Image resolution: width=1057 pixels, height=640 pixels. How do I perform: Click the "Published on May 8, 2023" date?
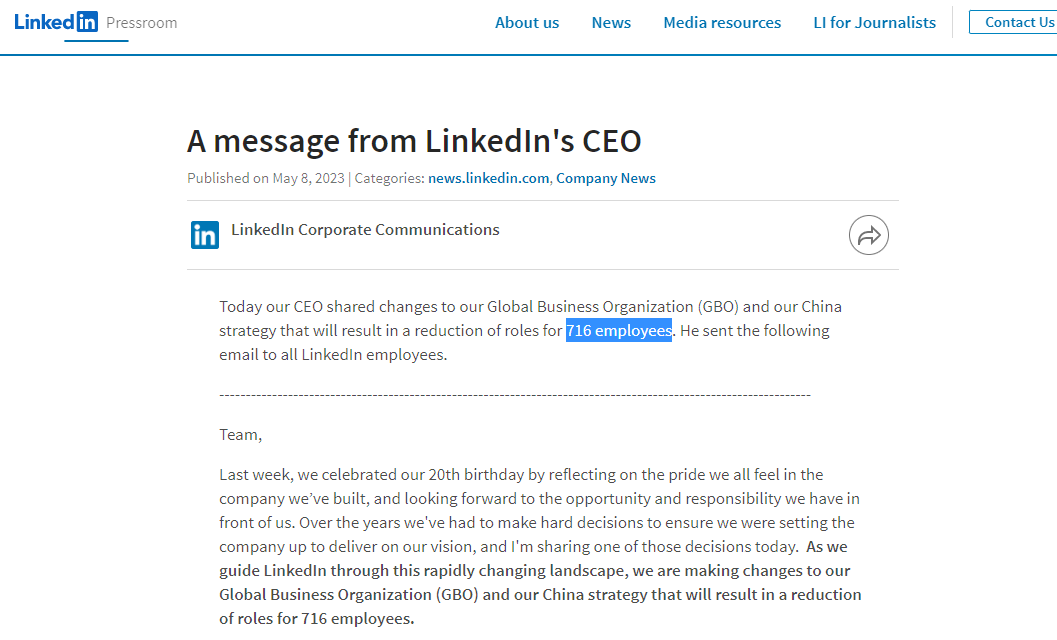[x=266, y=178]
